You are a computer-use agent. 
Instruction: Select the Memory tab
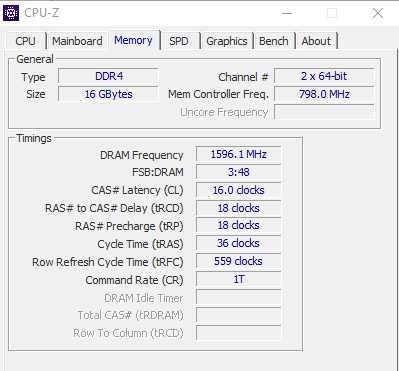click(133, 40)
